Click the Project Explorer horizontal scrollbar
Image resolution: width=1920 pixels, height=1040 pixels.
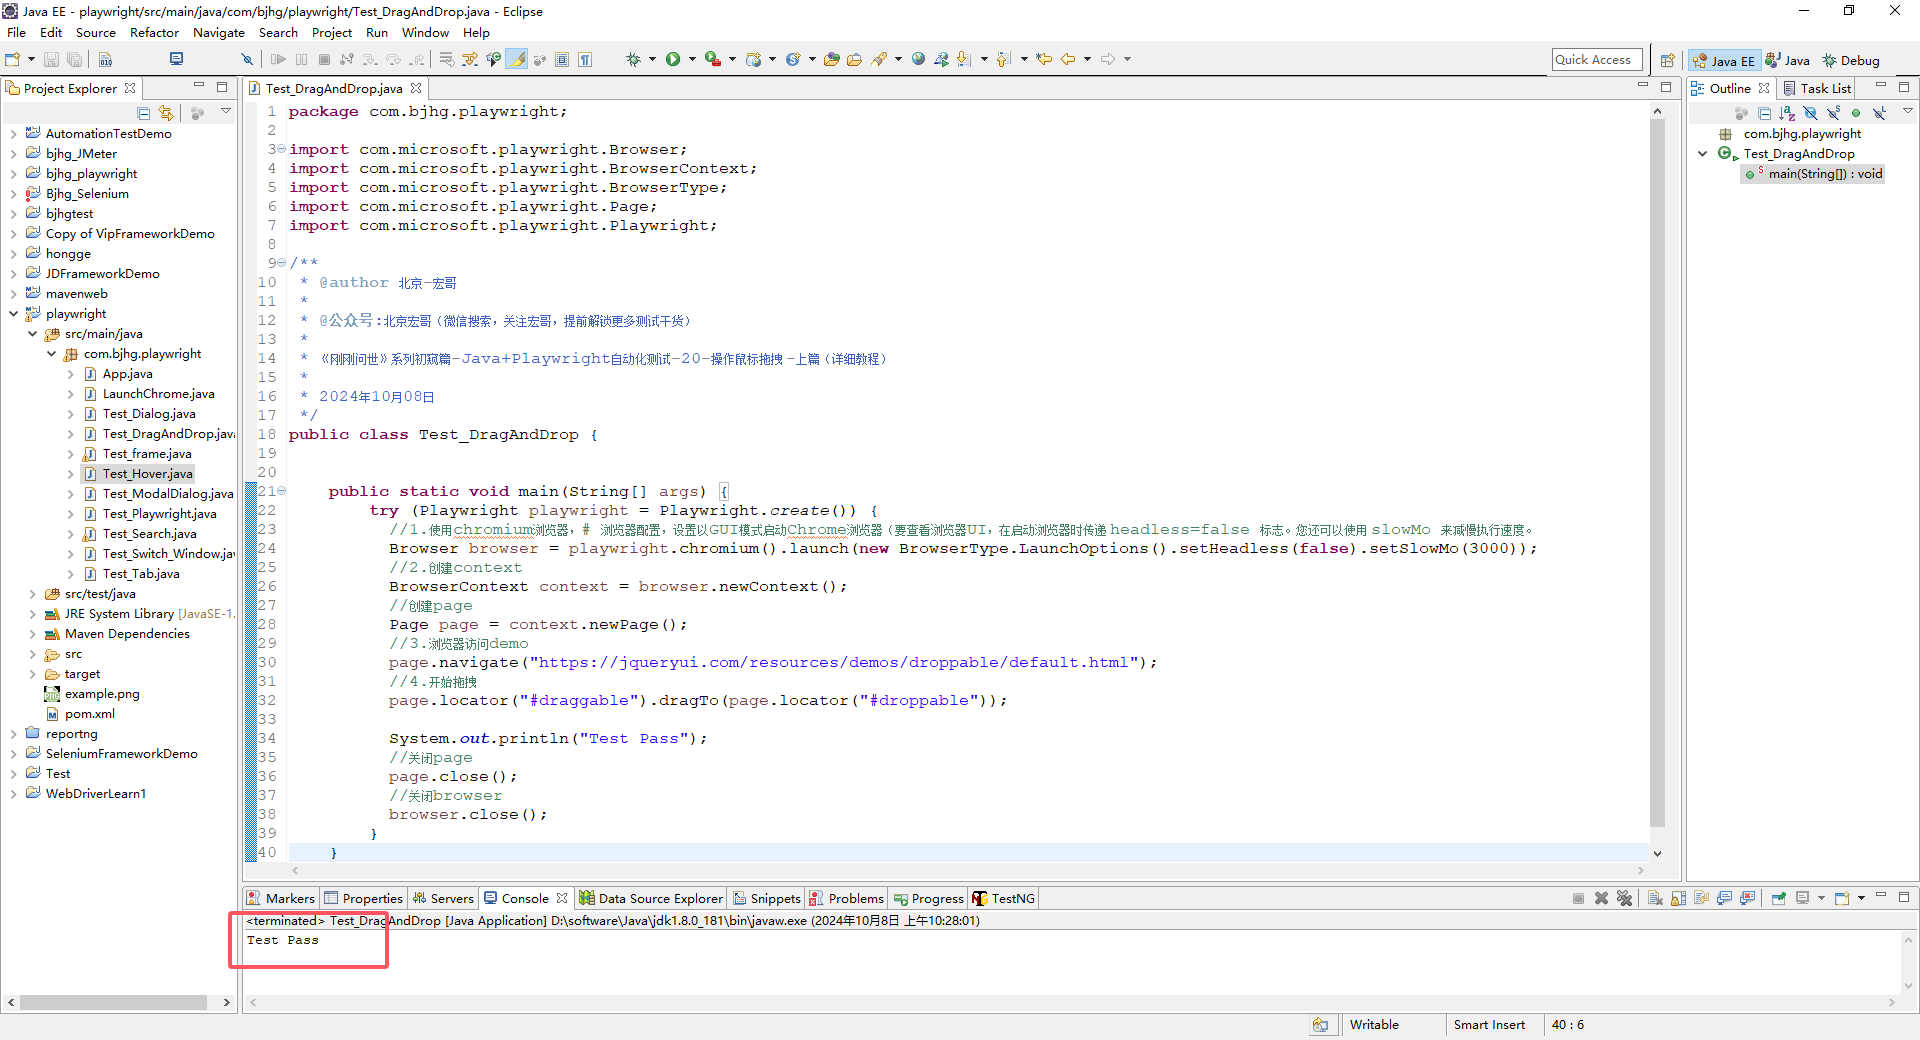tap(112, 1002)
